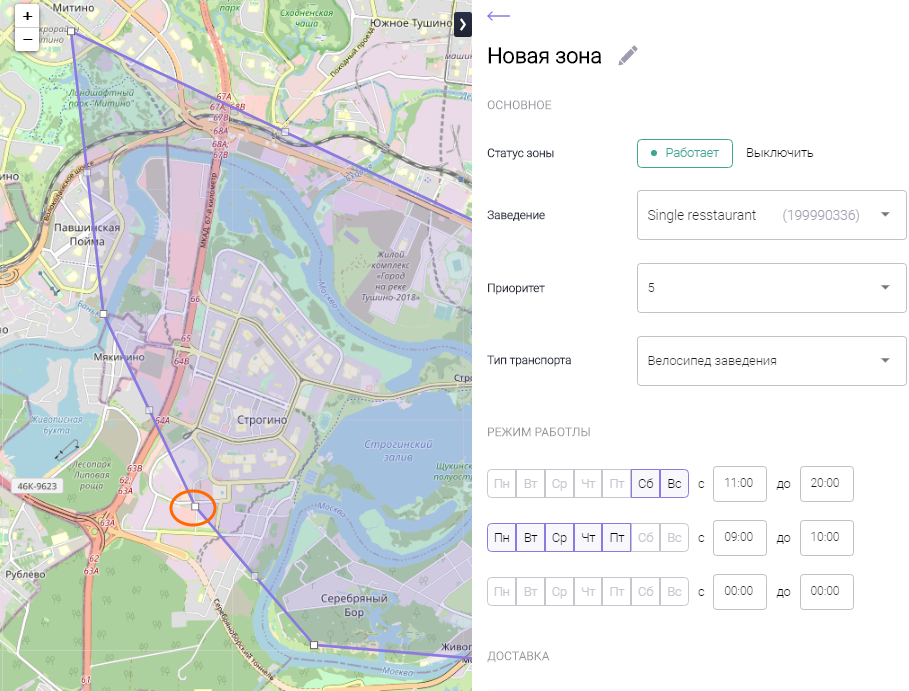Screen dimensions: 909x691
Task: Click the map zoom in plus button
Action: point(27,17)
